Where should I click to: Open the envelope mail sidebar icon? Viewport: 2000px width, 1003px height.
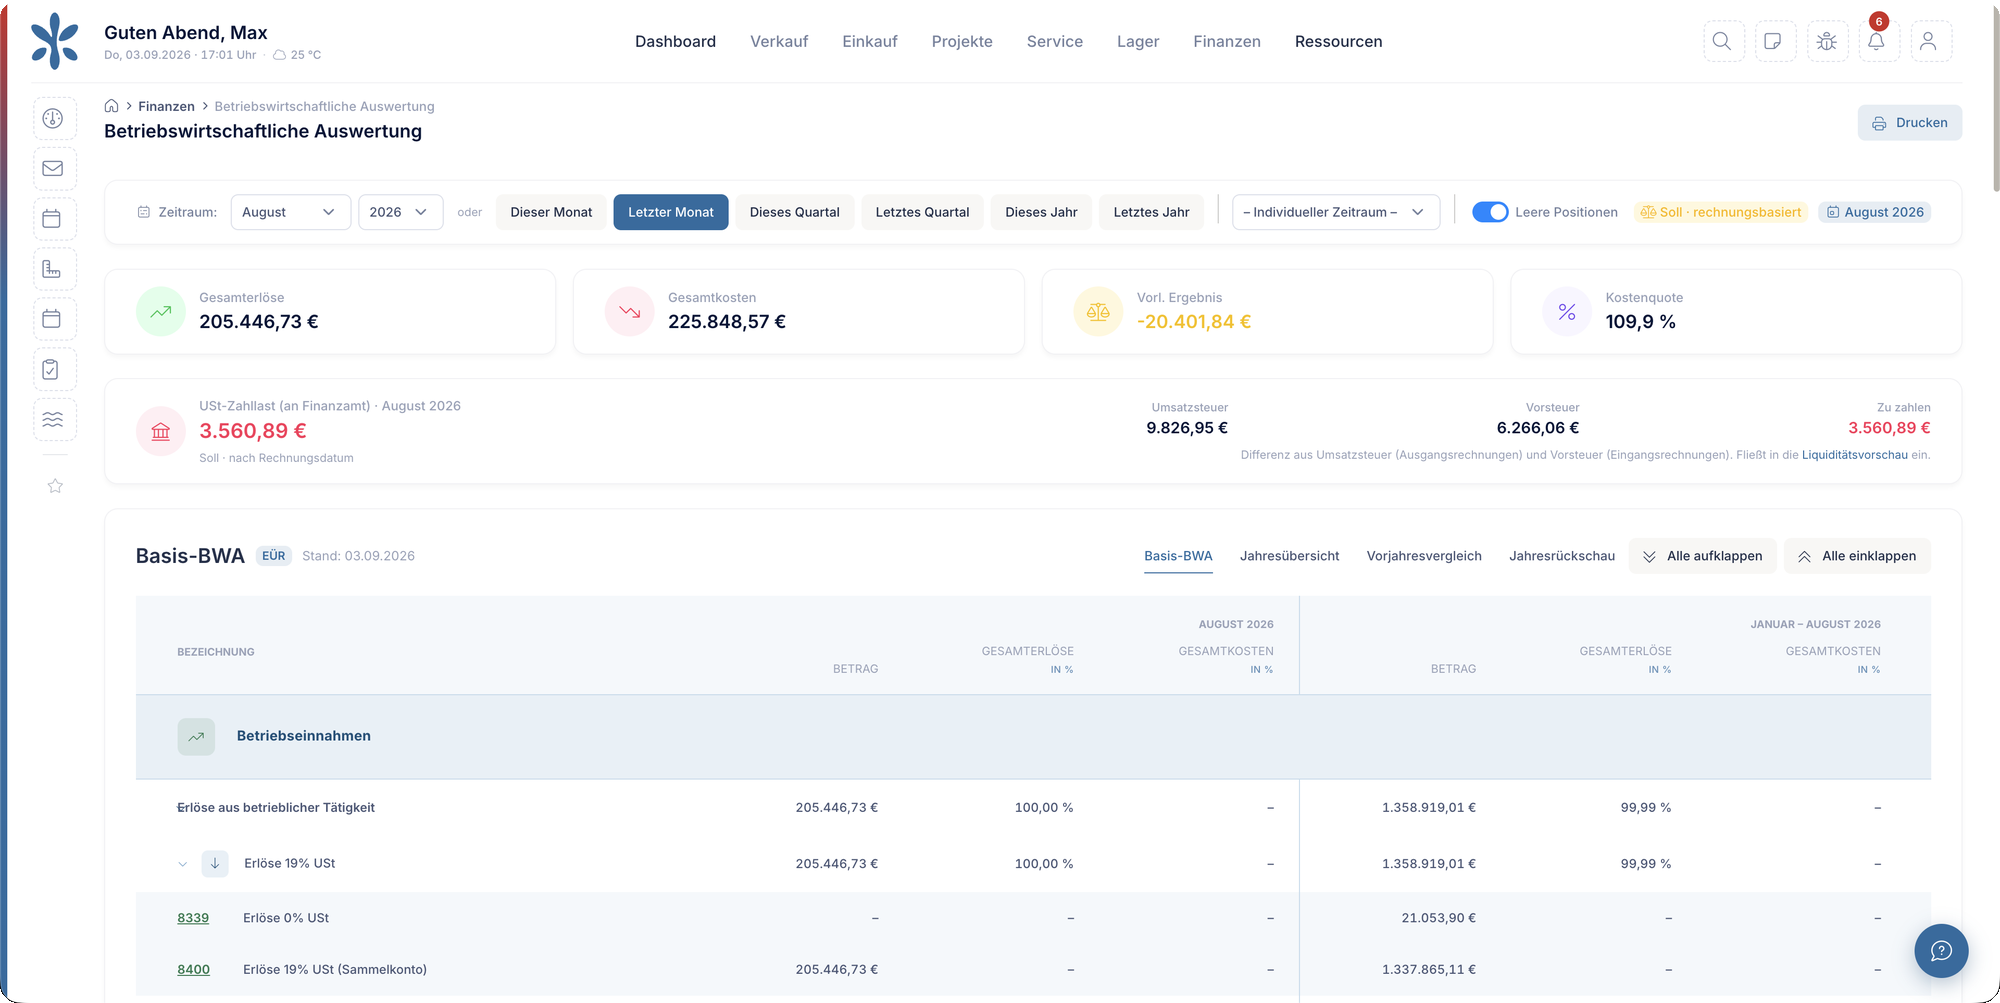pyautogui.click(x=54, y=168)
